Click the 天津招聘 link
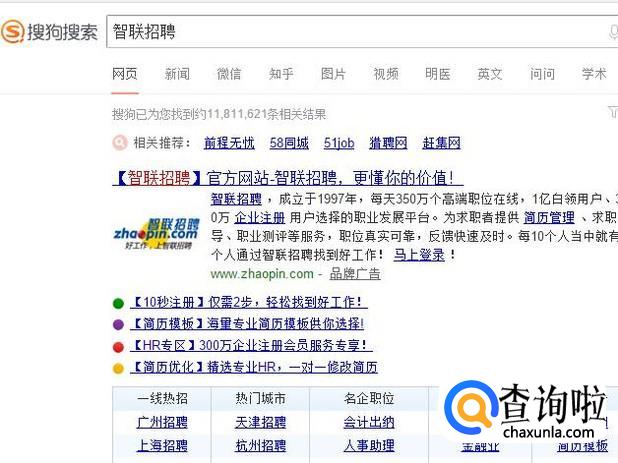This screenshot has width=618, height=463. click(x=261, y=423)
